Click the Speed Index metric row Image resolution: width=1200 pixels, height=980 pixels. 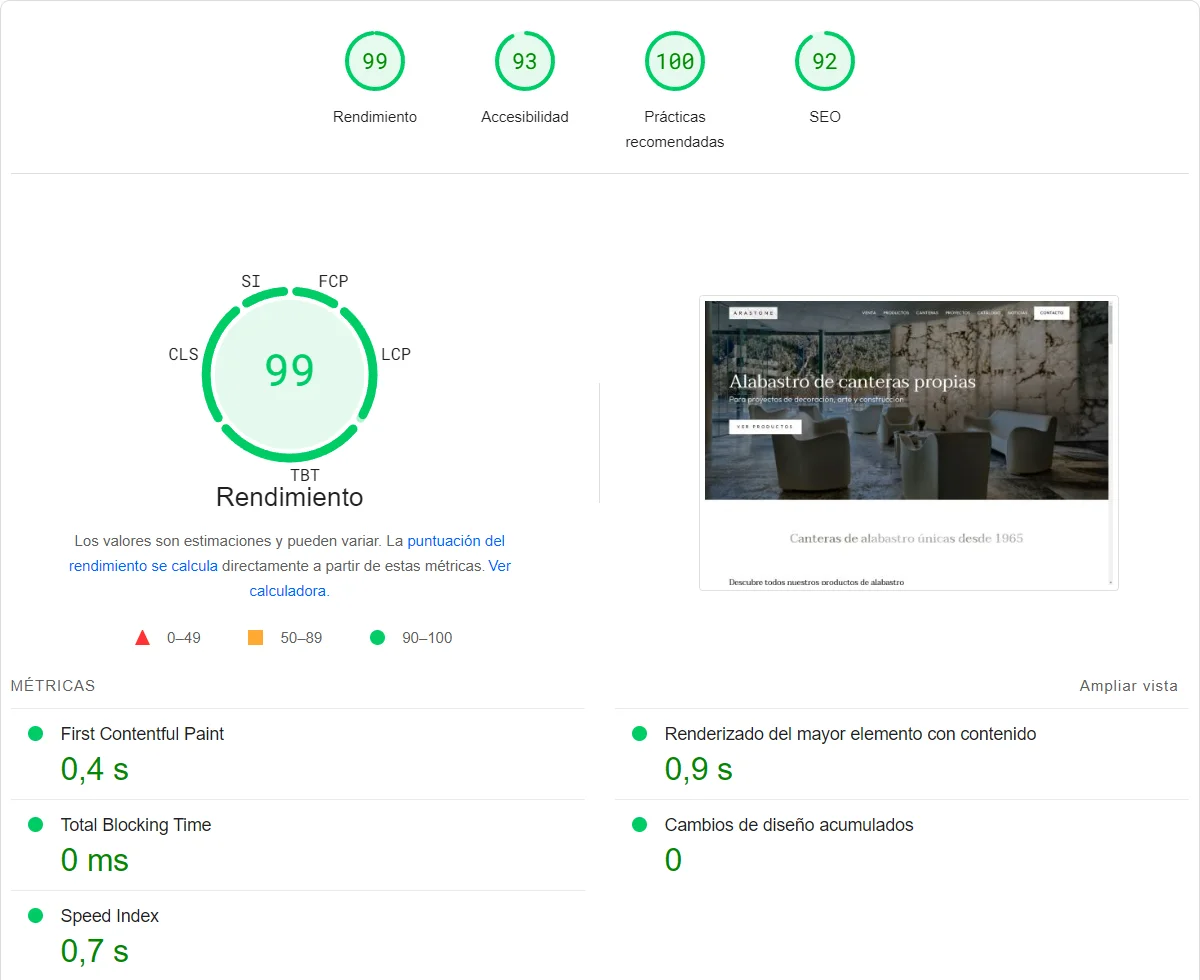point(110,916)
